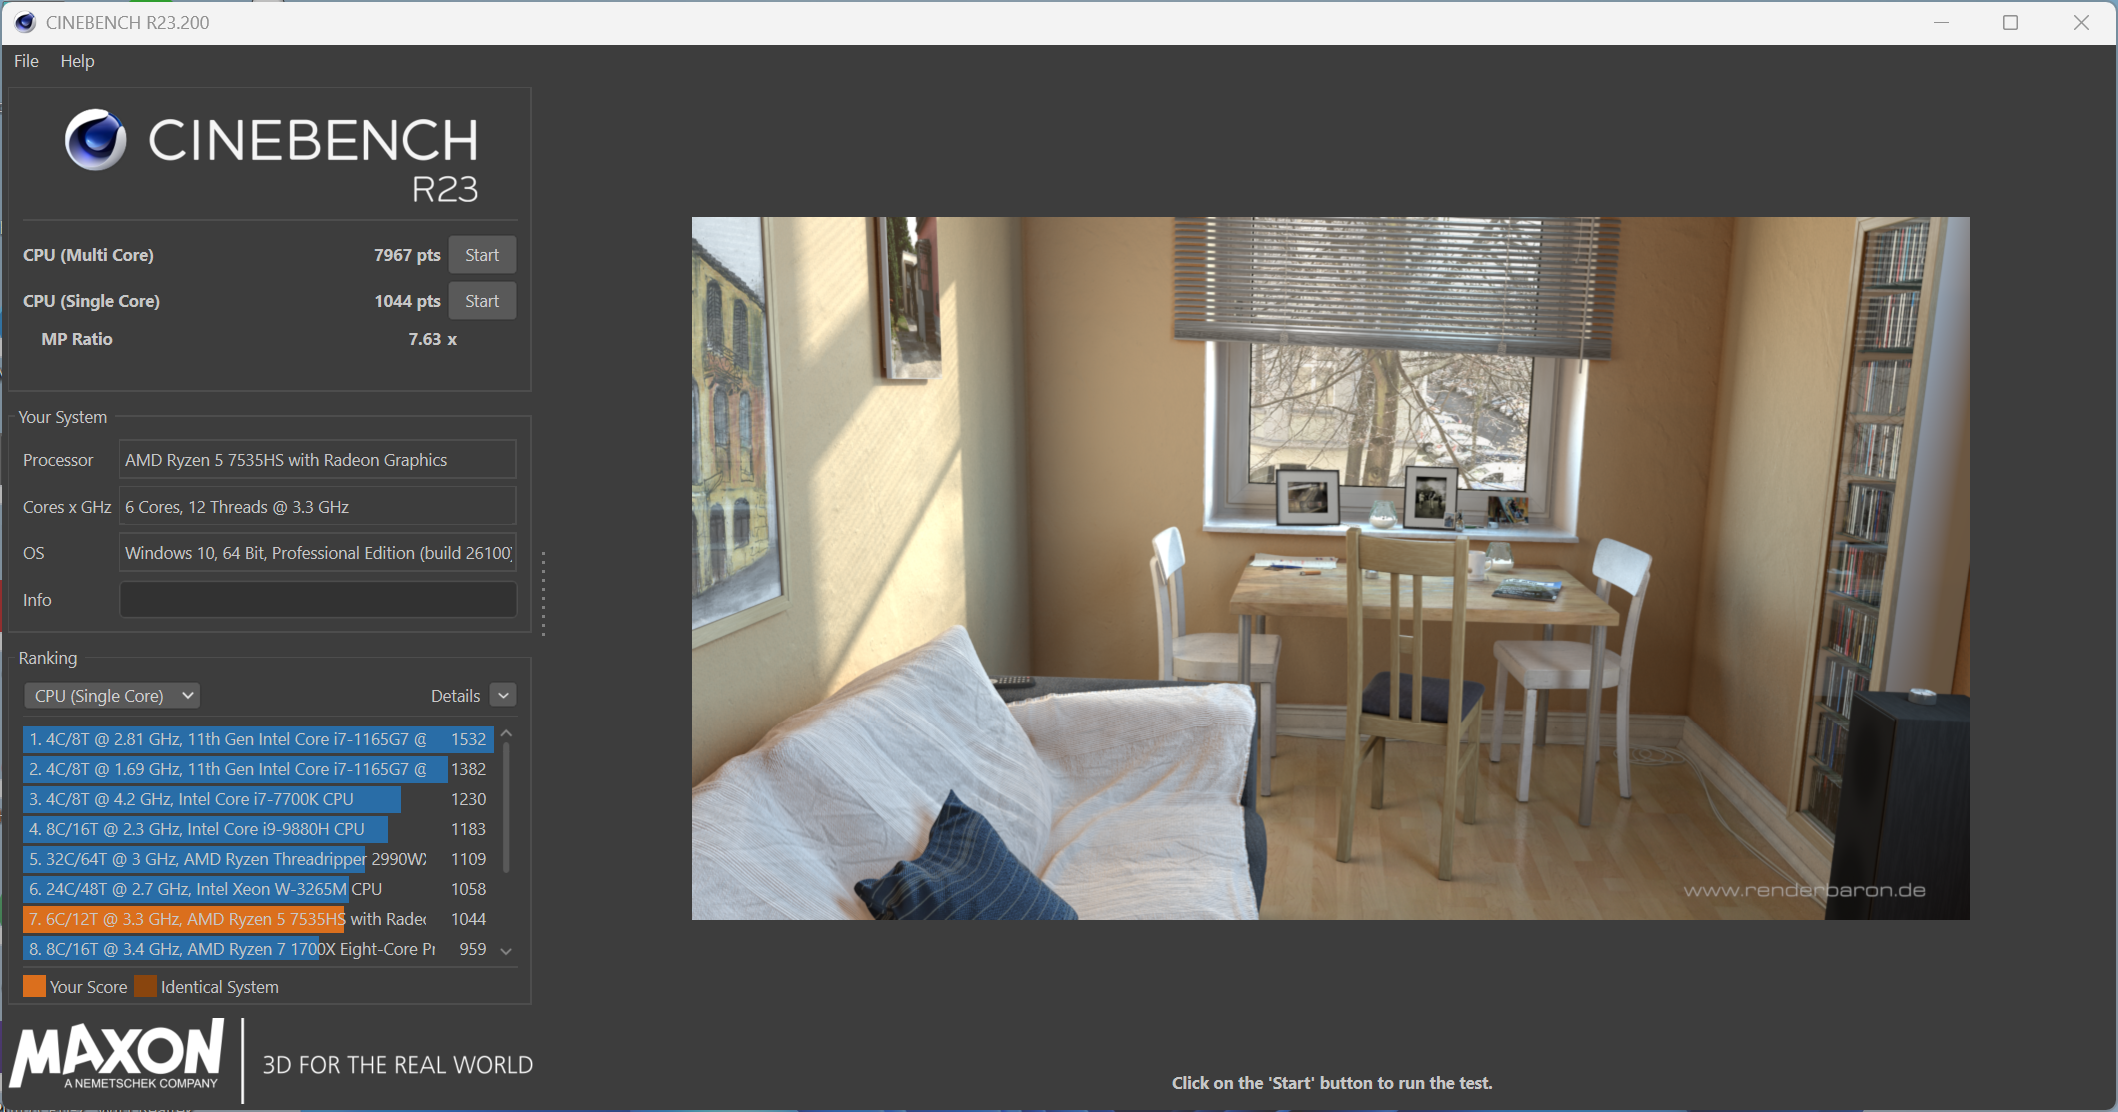2118x1112 pixels.
Task: Click the rendered room preview image
Action: pos(1330,568)
